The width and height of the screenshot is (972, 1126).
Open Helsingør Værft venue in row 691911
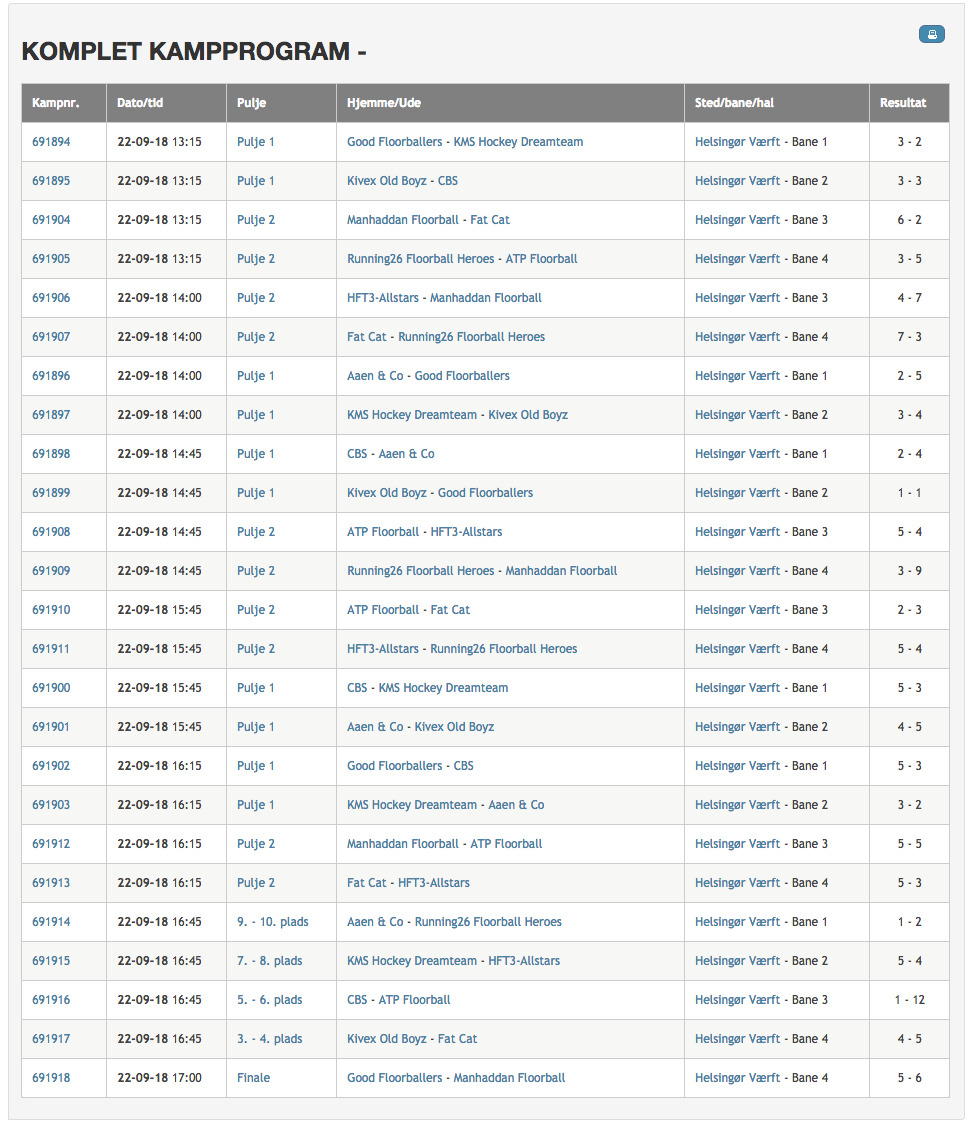(737, 649)
